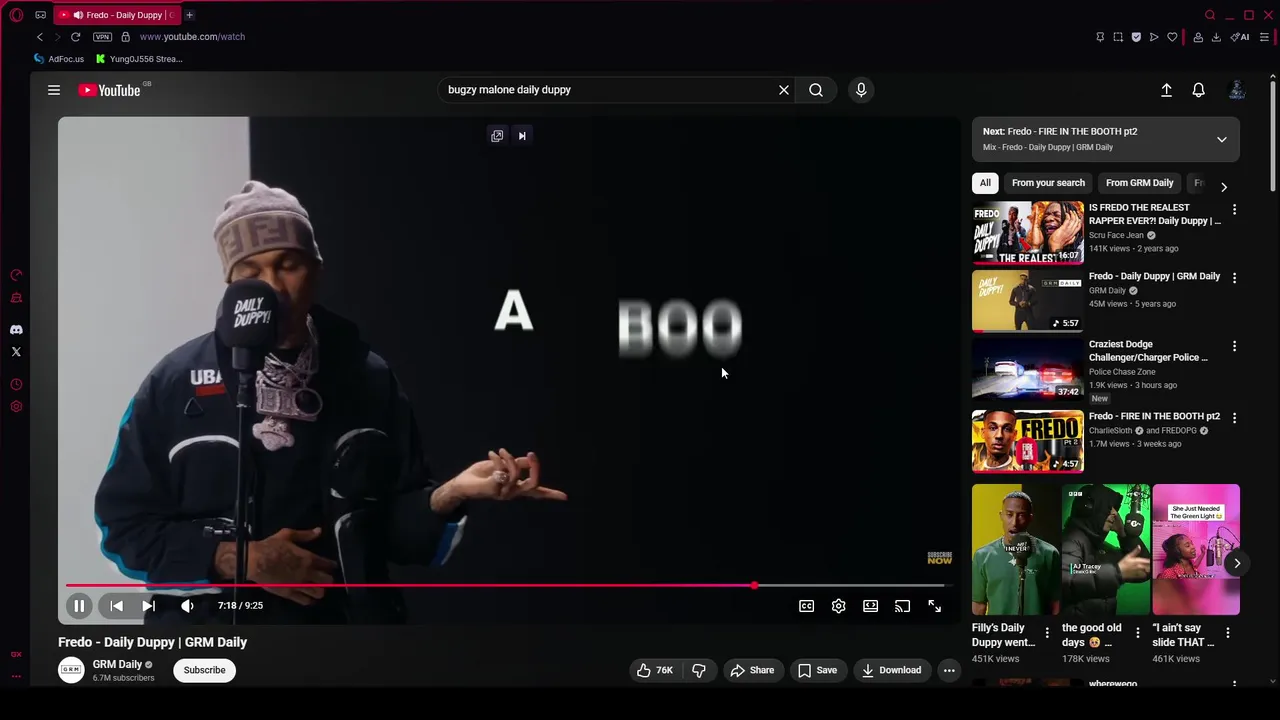The width and height of the screenshot is (1280, 720).
Task: Toggle closed captions
Action: click(x=806, y=606)
